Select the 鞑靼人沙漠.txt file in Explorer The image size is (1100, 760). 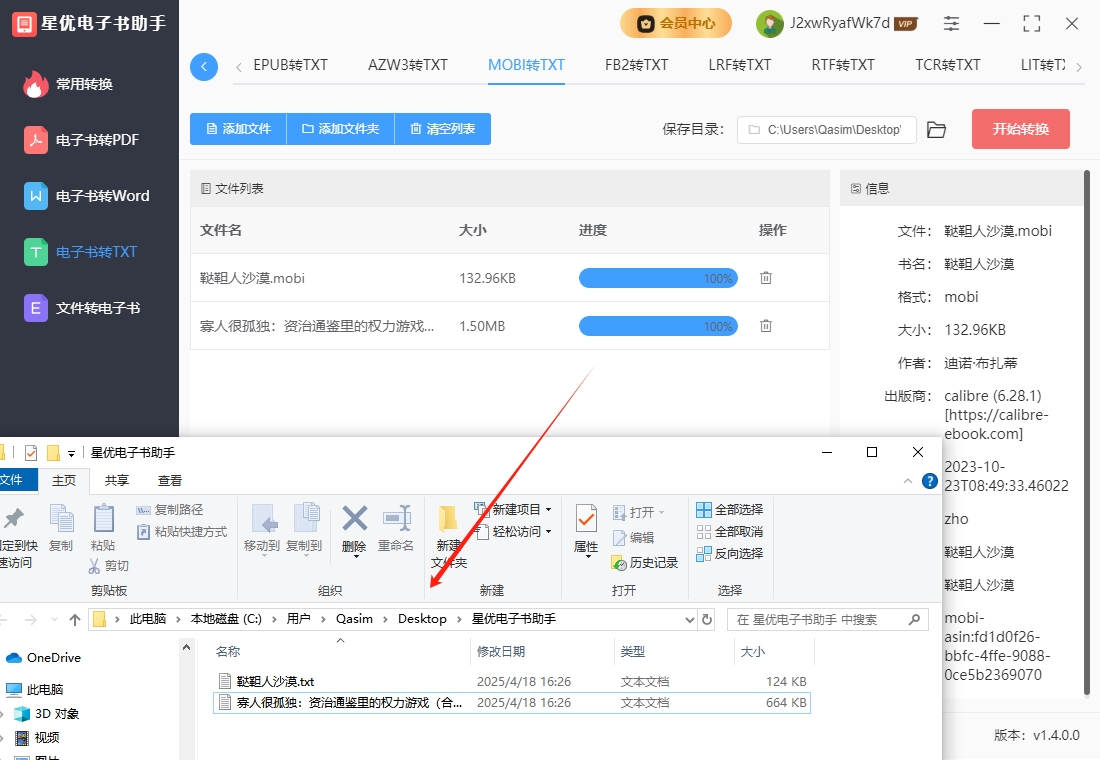(x=512, y=681)
